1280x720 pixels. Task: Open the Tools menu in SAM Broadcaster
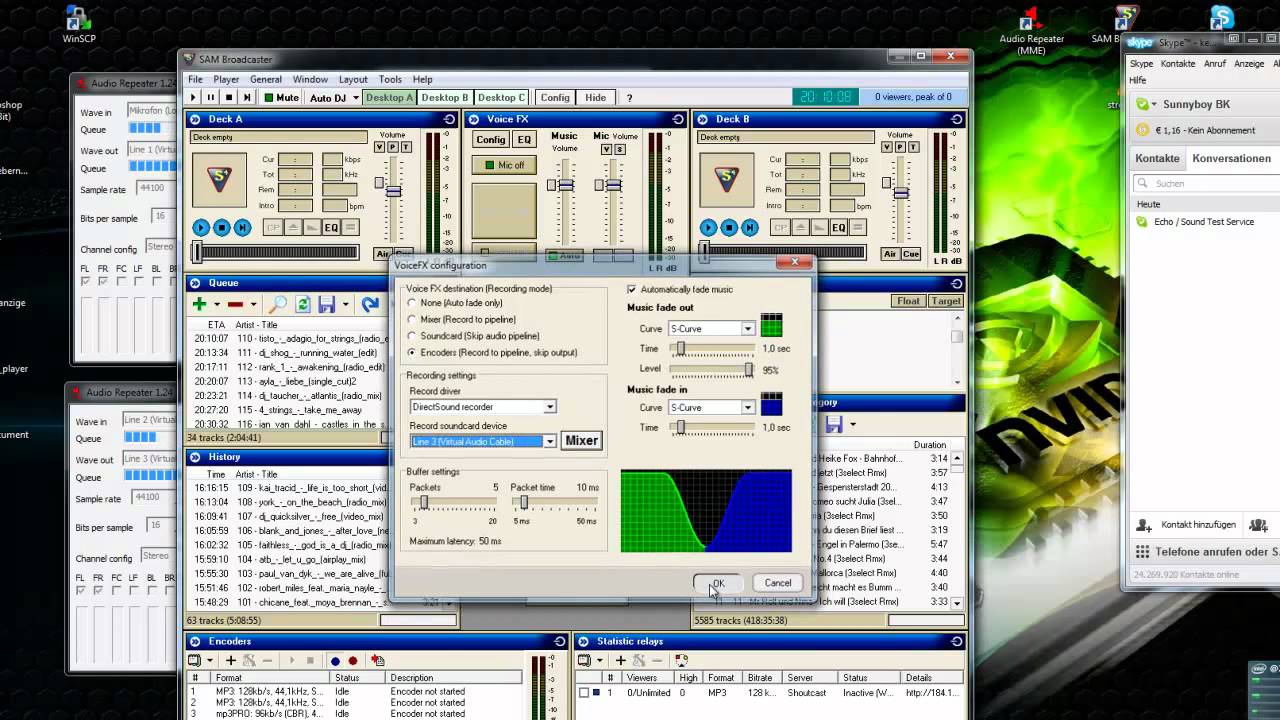point(390,80)
